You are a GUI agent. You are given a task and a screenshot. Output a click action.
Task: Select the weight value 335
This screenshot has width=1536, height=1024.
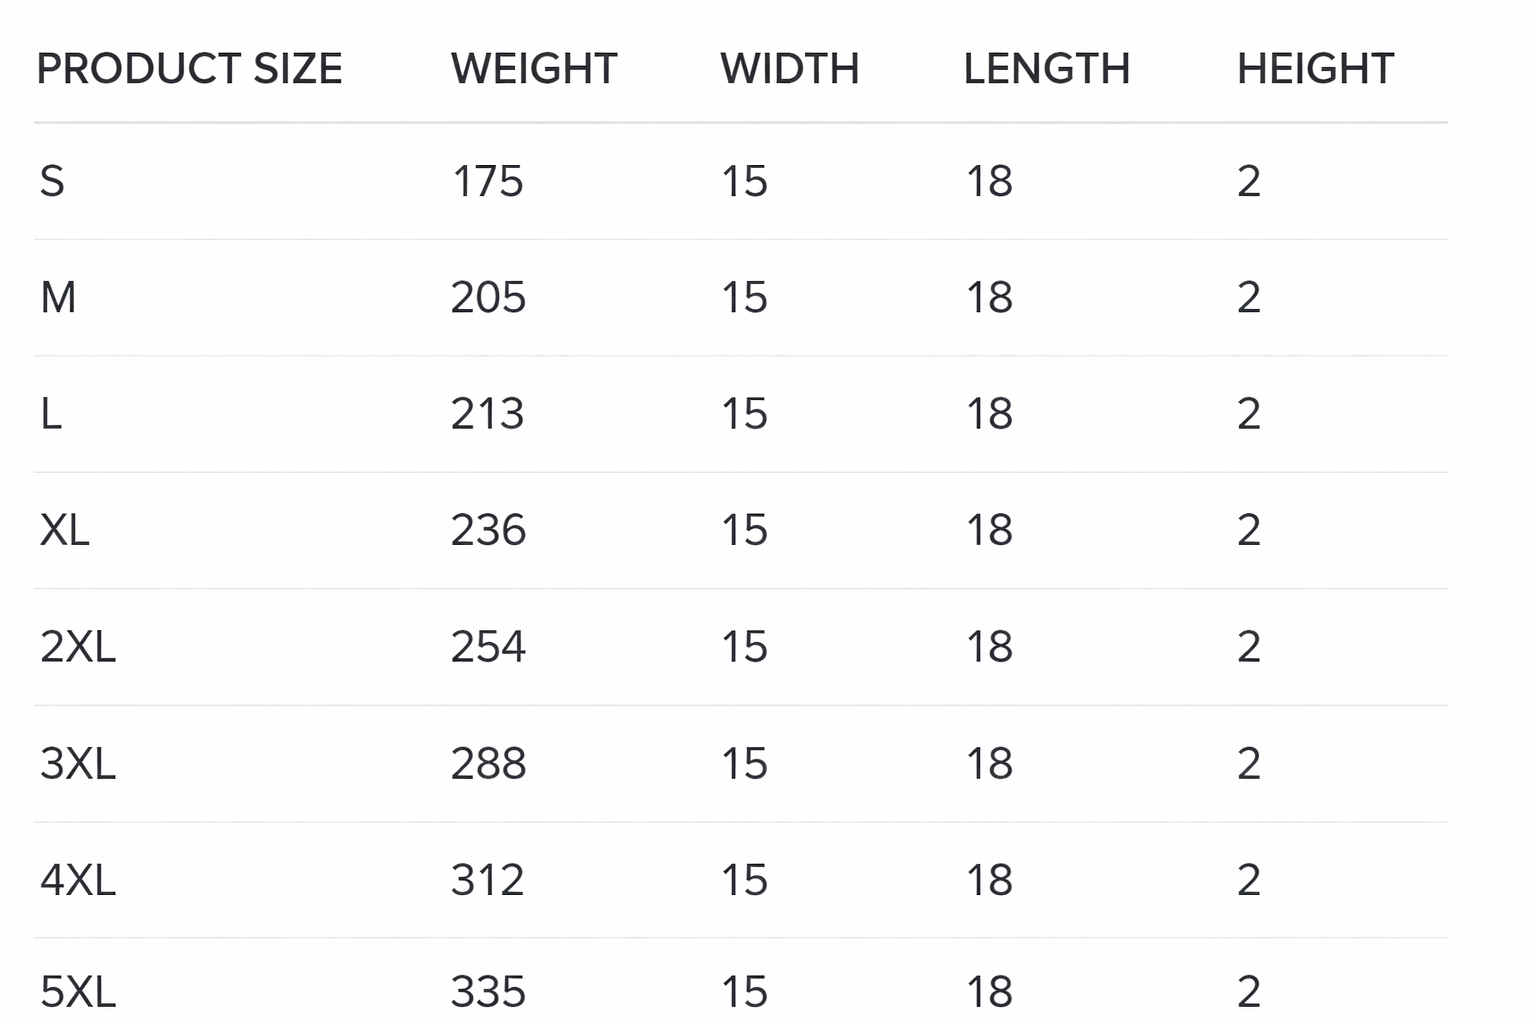[488, 992]
